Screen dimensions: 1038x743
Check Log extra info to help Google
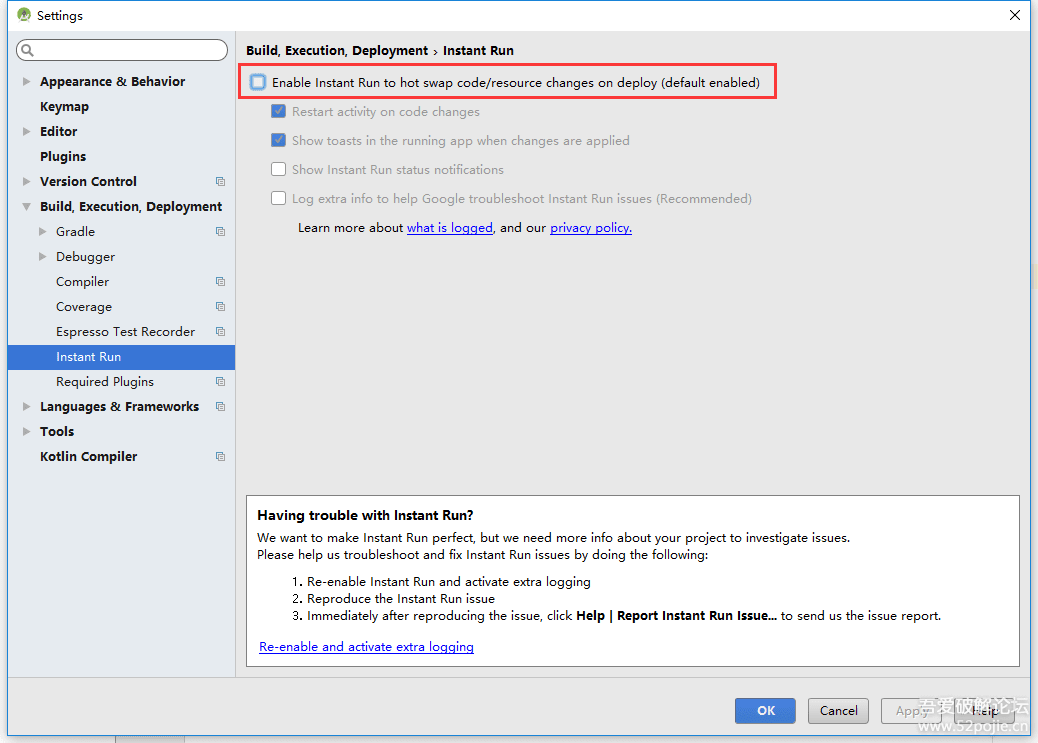pyautogui.click(x=279, y=199)
